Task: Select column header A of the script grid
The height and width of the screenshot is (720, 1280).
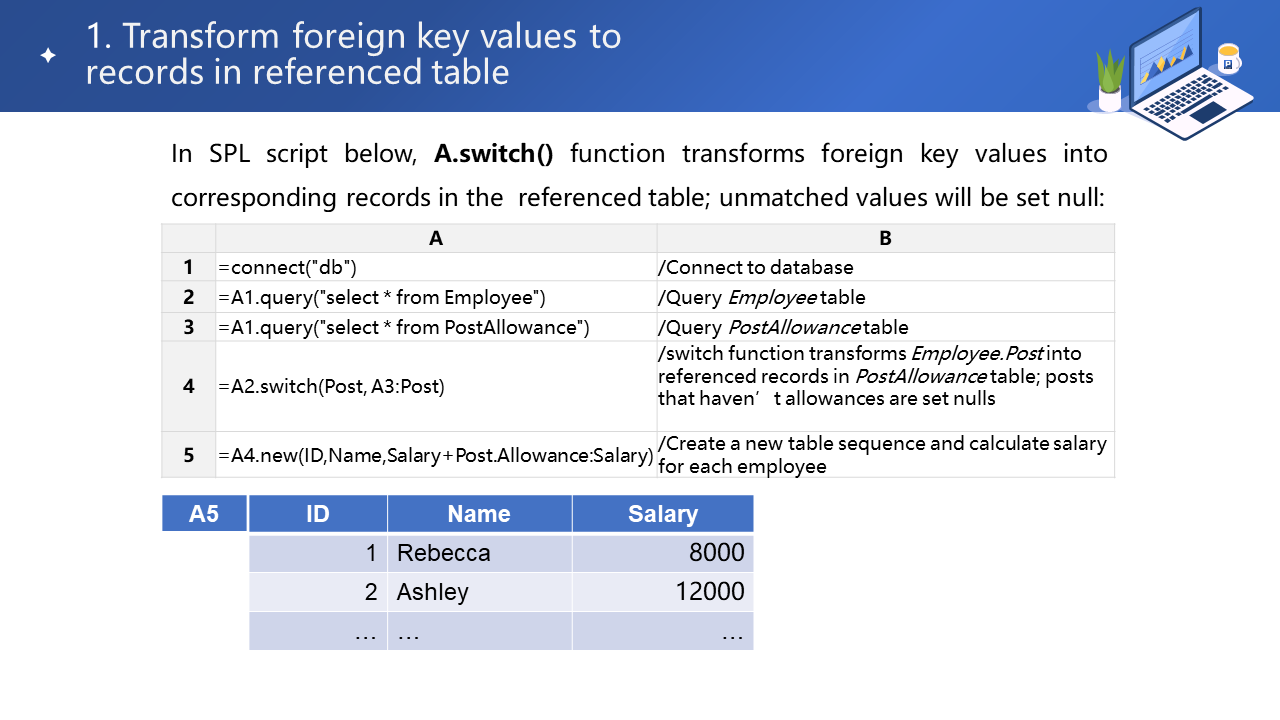Action: [436, 238]
